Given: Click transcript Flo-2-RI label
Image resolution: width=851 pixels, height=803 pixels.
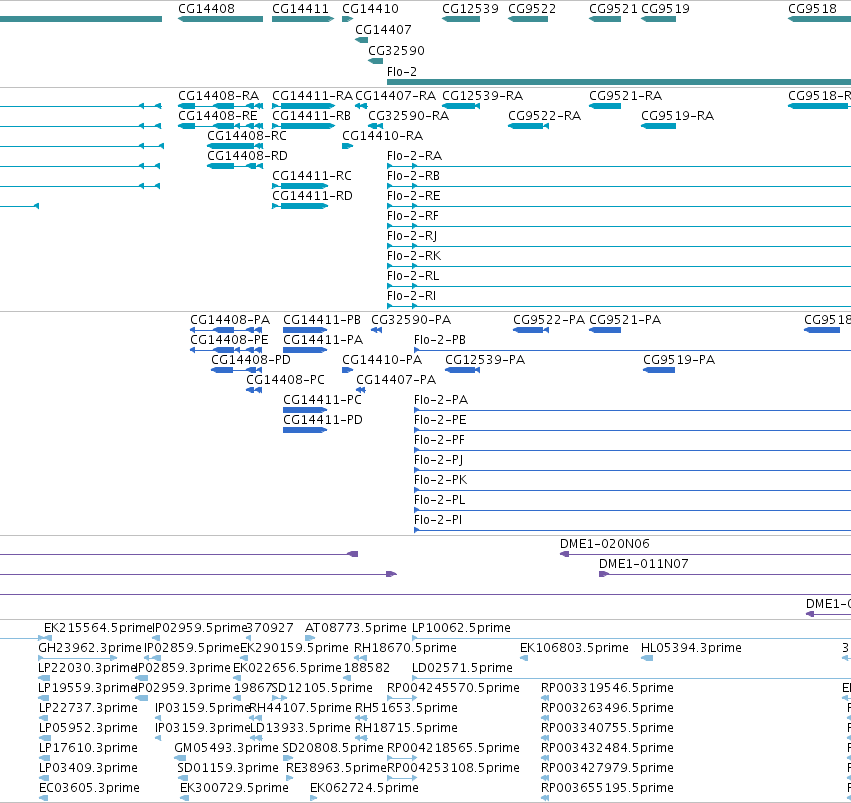Looking at the screenshot, I should click(411, 296).
